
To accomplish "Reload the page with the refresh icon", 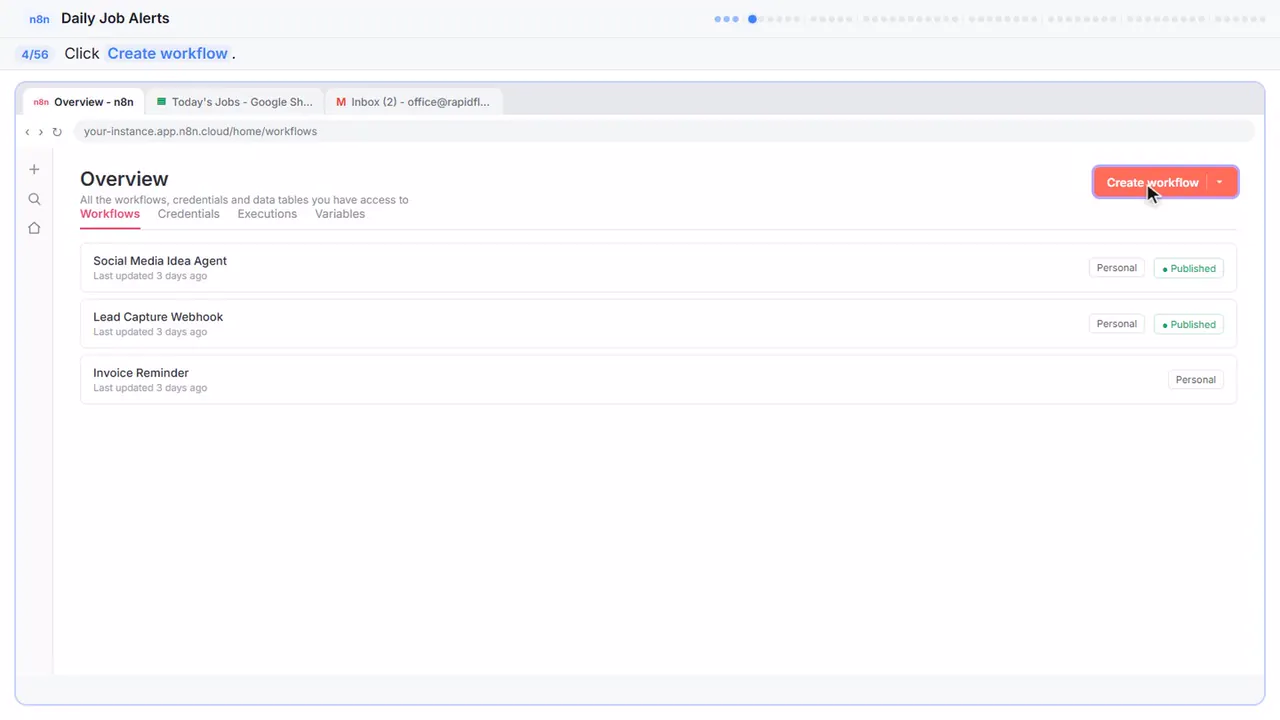I will tap(57, 132).
